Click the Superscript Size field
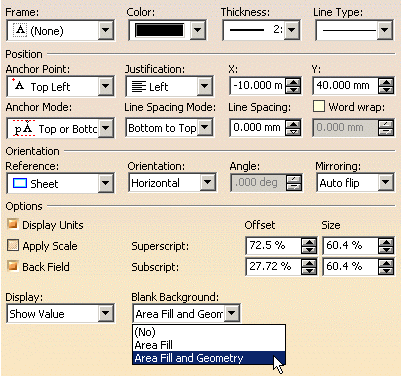This screenshot has width=401, height=376. pyautogui.click(x=350, y=246)
